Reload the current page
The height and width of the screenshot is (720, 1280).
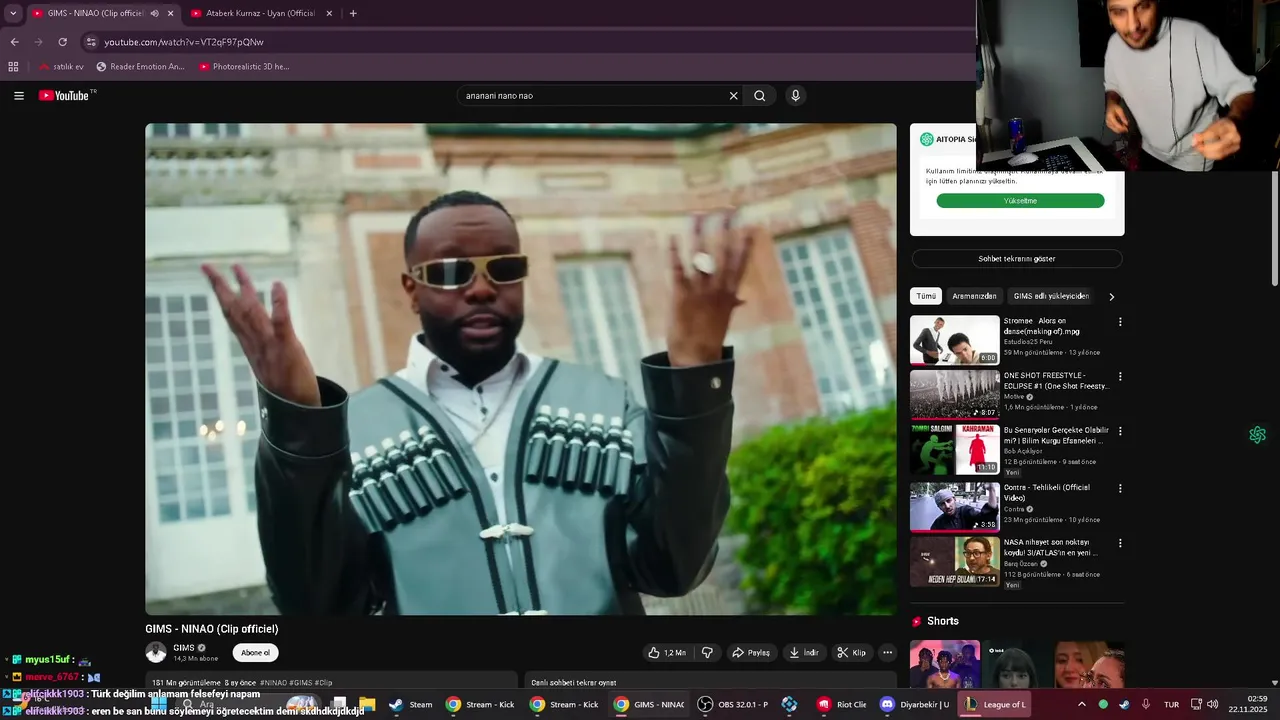pos(62,42)
